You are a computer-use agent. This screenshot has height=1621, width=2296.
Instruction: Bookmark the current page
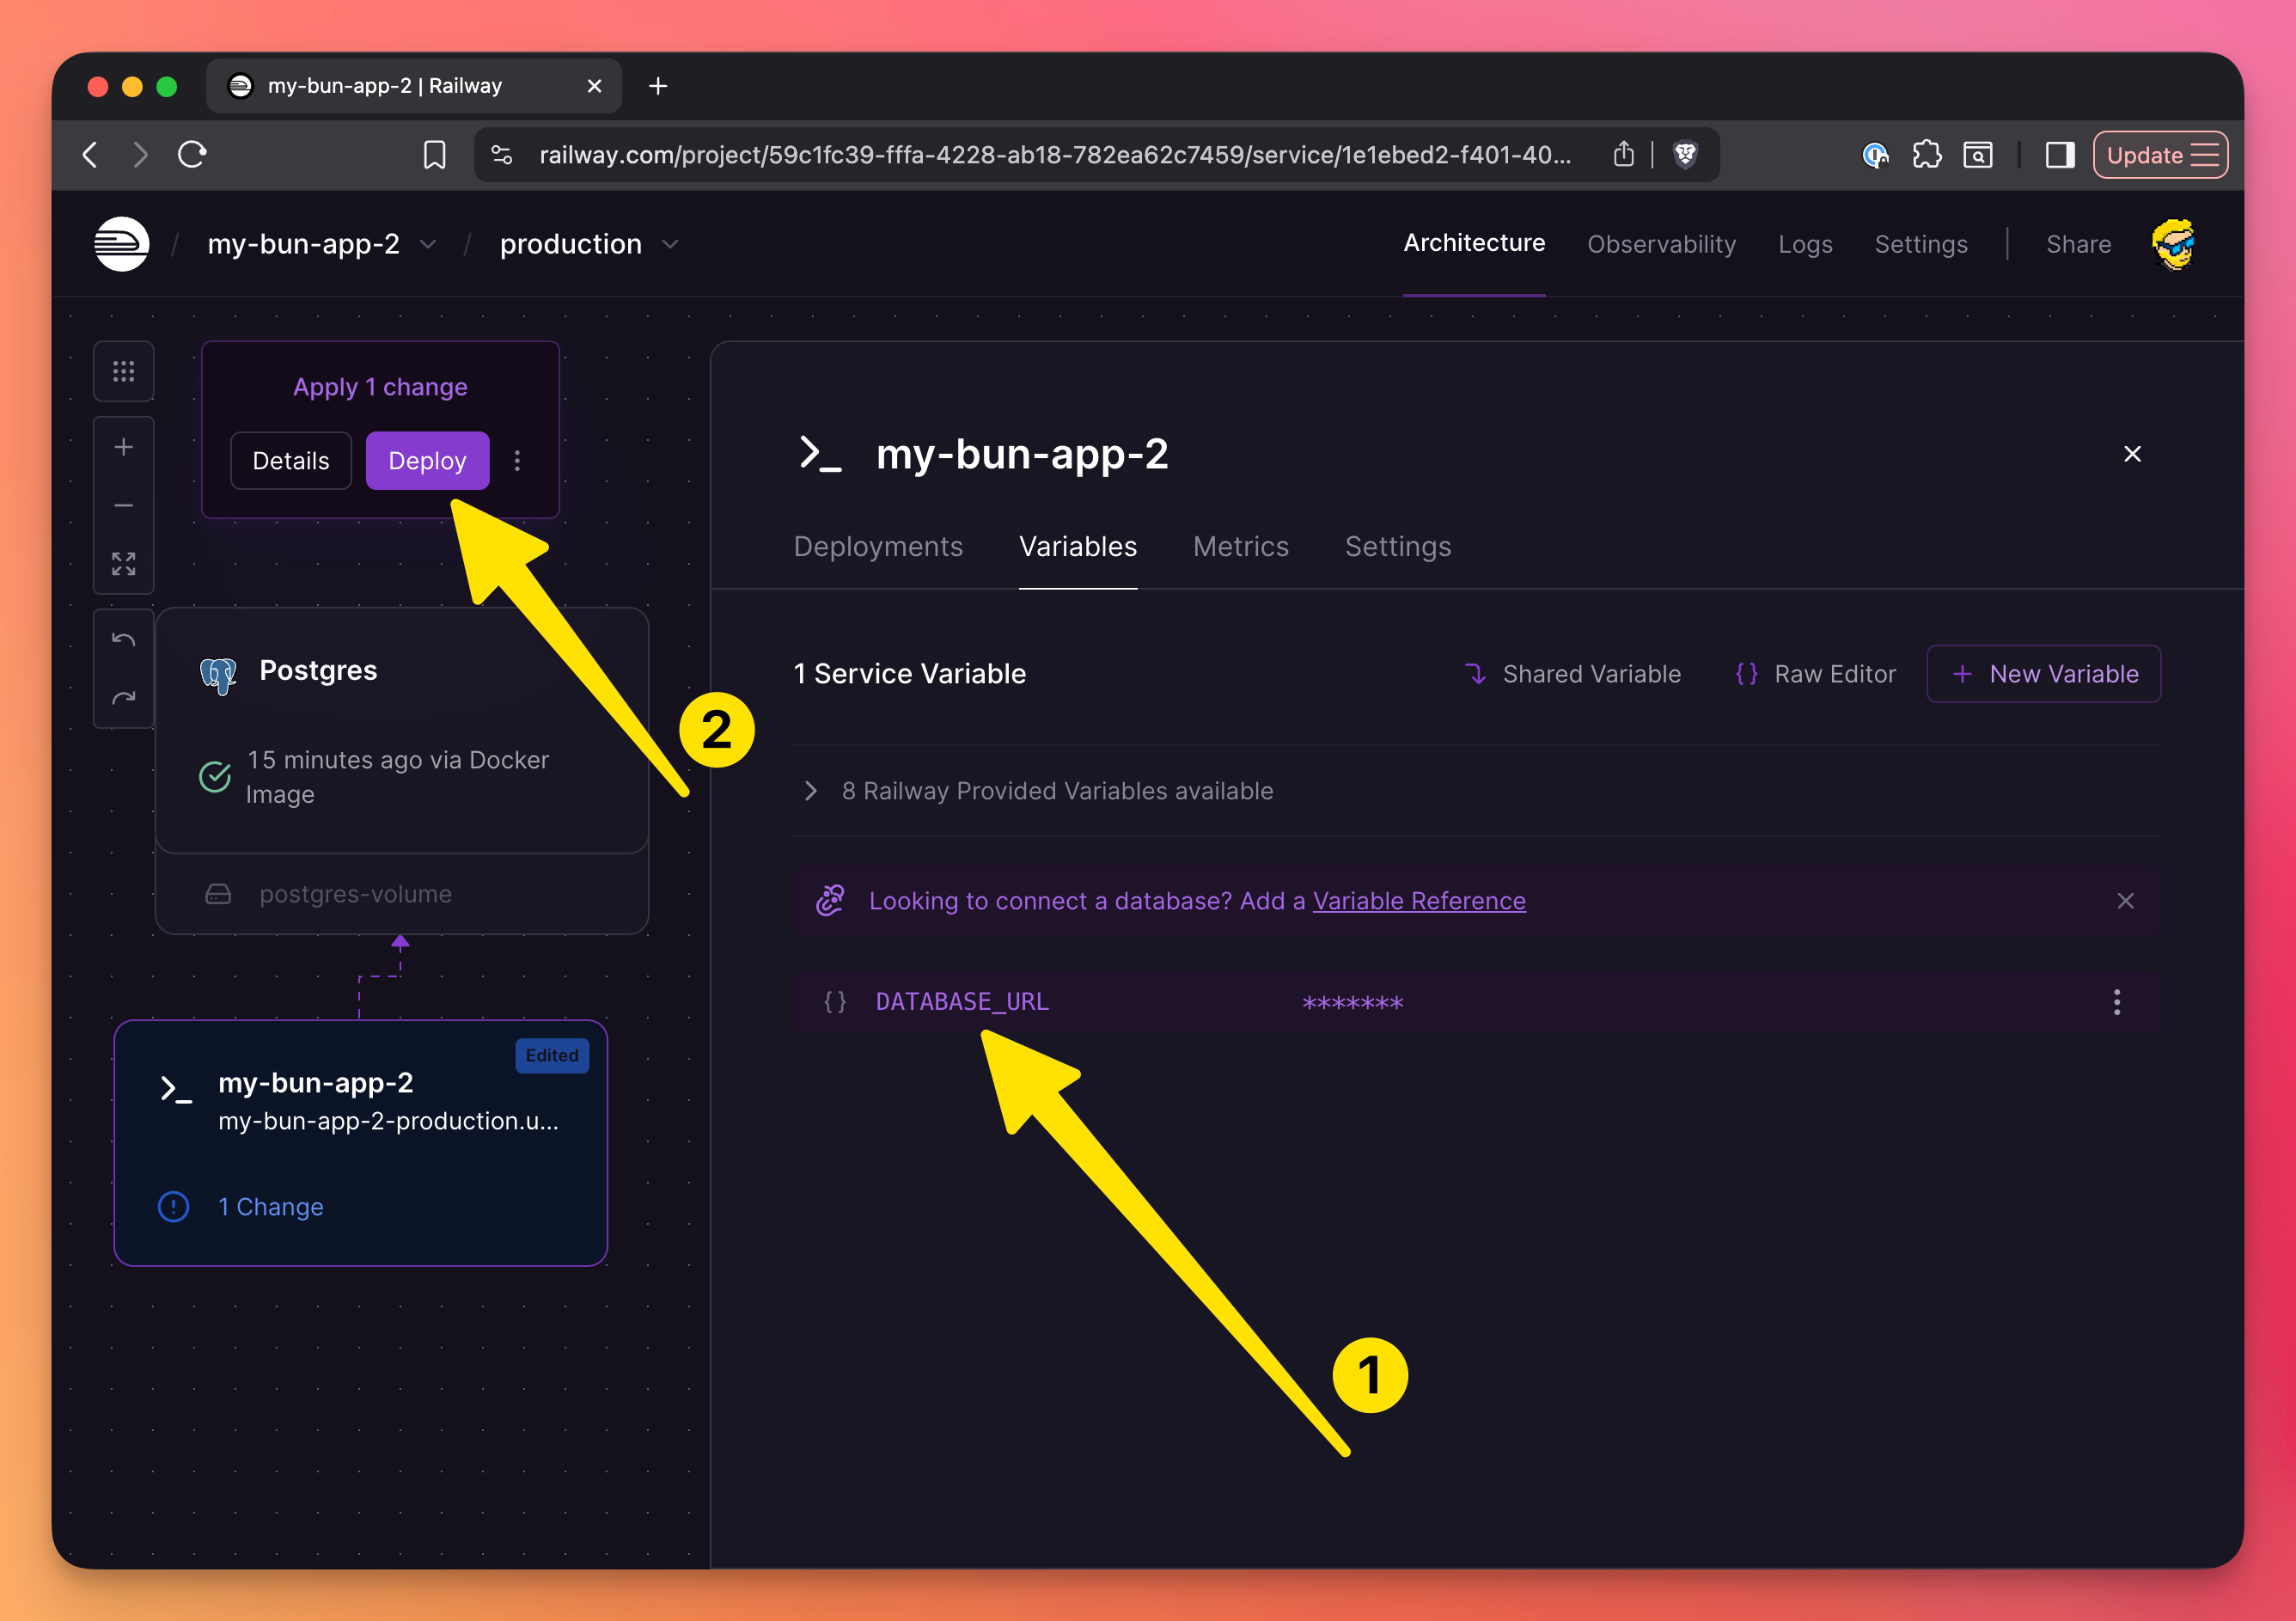pyautogui.click(x=434, y=155)
